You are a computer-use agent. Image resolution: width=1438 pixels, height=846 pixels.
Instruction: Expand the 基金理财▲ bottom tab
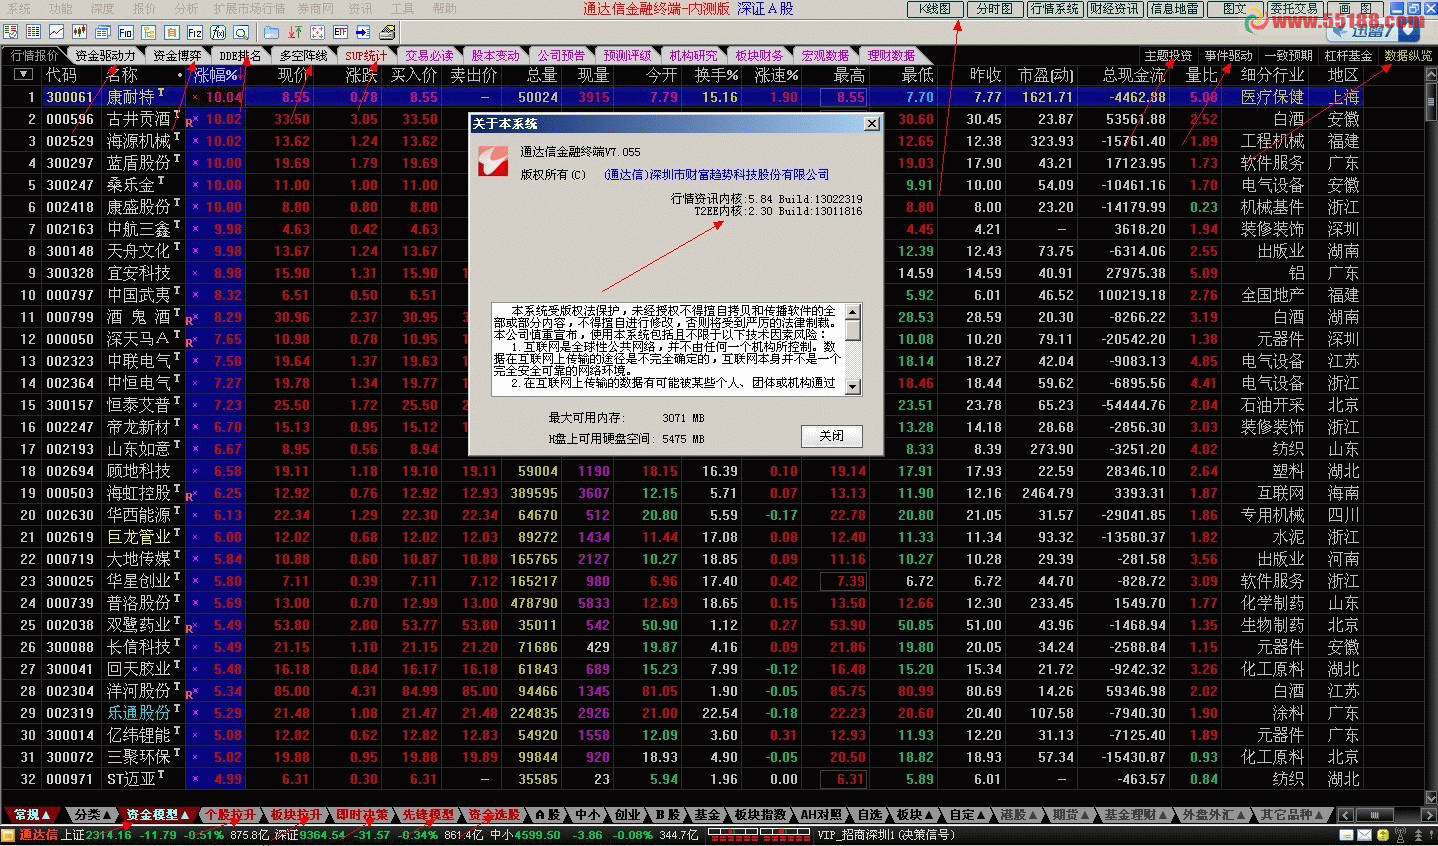coord(1136,815)
